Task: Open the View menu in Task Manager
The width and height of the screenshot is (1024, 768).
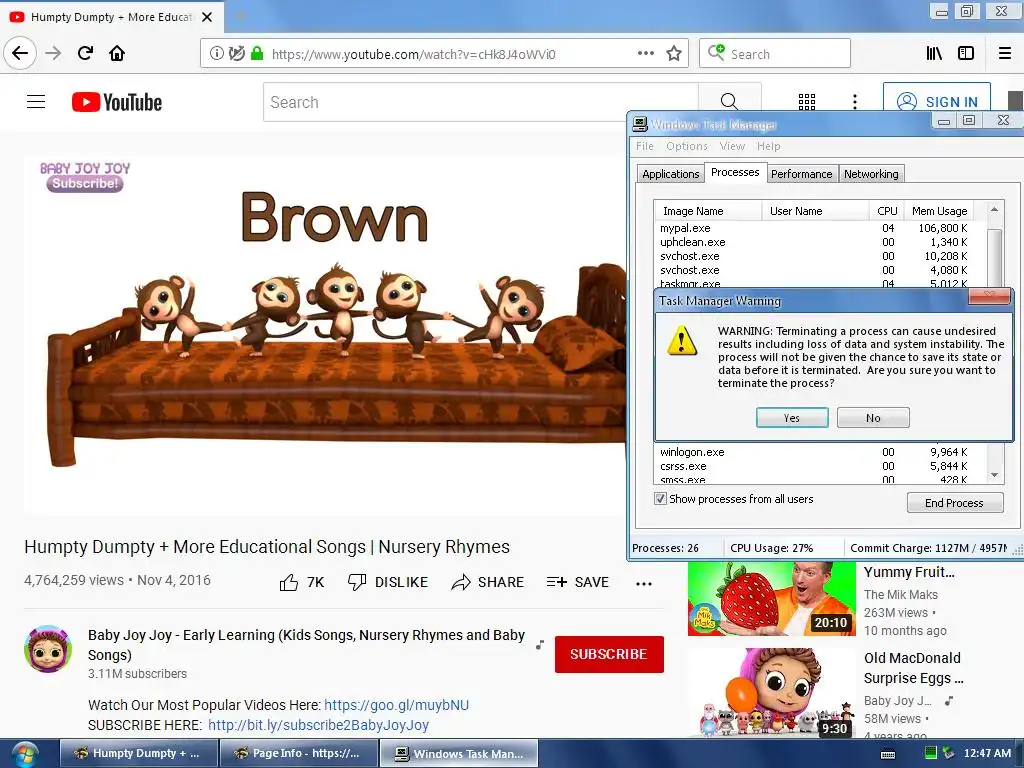Action: 732,146
